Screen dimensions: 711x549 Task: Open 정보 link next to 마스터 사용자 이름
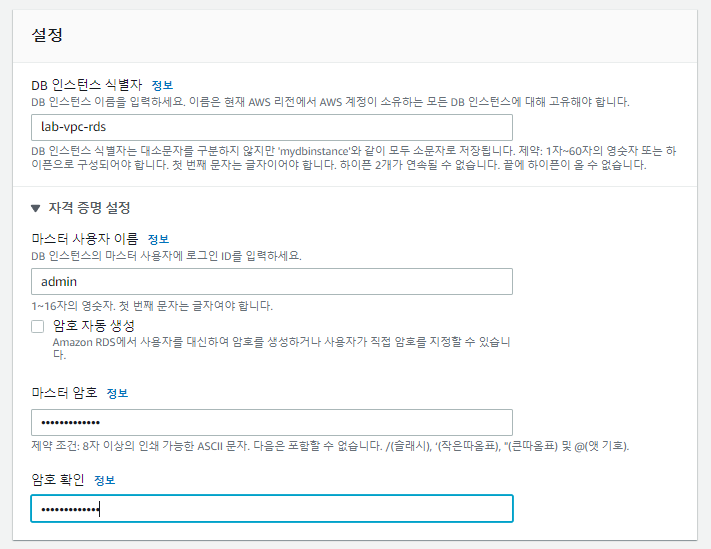(x=158, y=239)
